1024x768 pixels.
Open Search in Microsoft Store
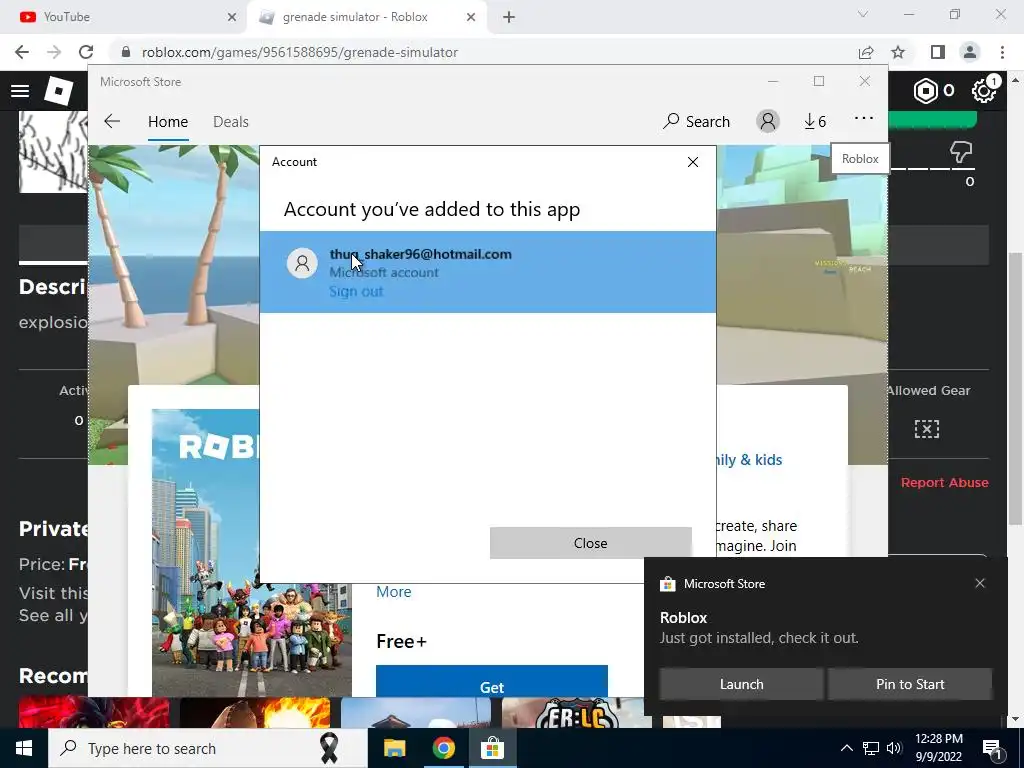pyautogui.click(x=696, y=121)
